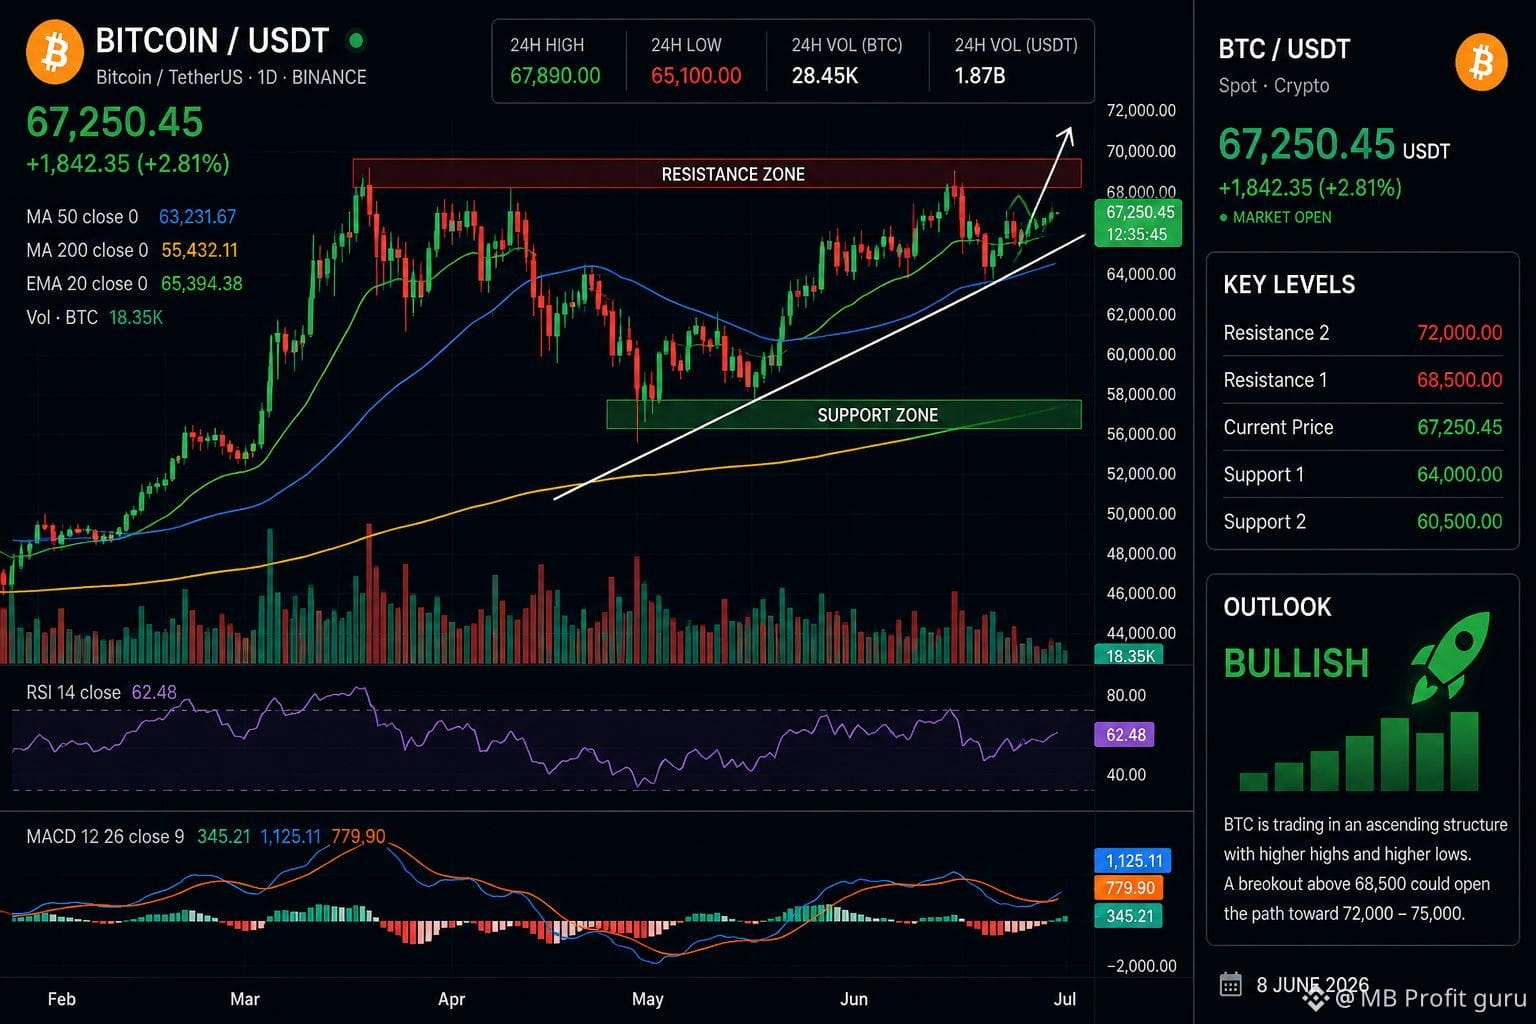
Task: Click the 58,000.00 price axis label
Action: coord(1141,395)
